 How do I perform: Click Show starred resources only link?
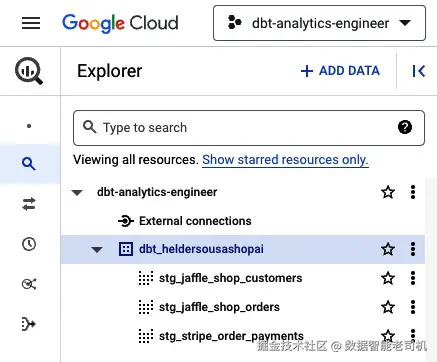(285, 160)
